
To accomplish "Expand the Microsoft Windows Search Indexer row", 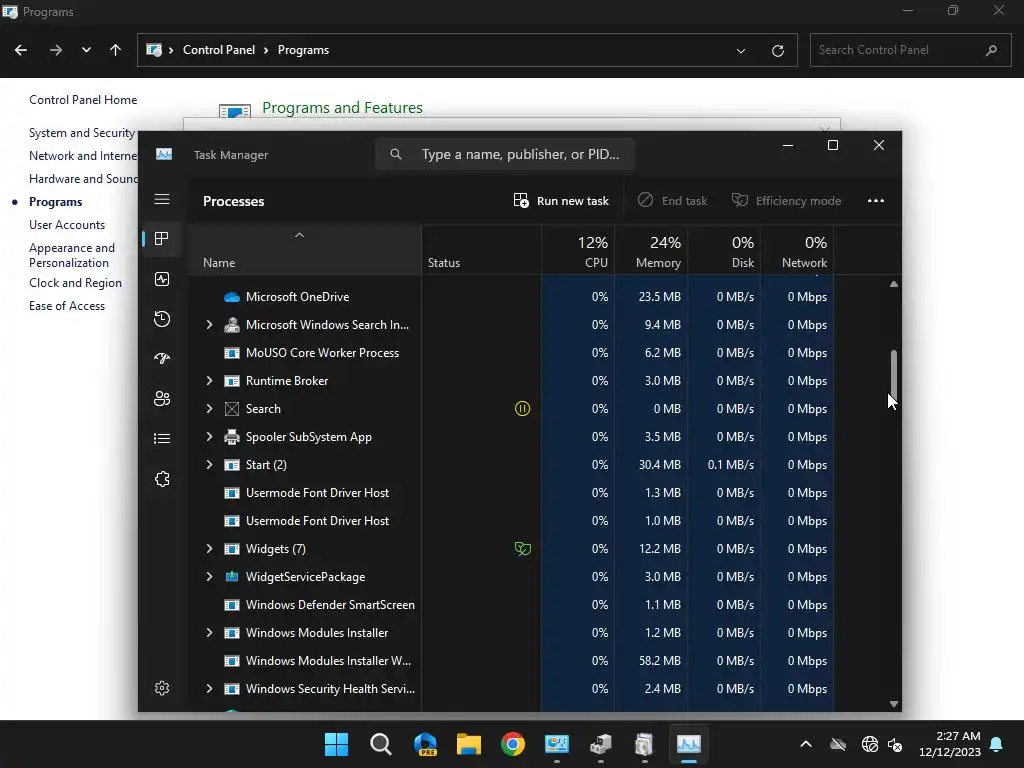I will [209, 325].
